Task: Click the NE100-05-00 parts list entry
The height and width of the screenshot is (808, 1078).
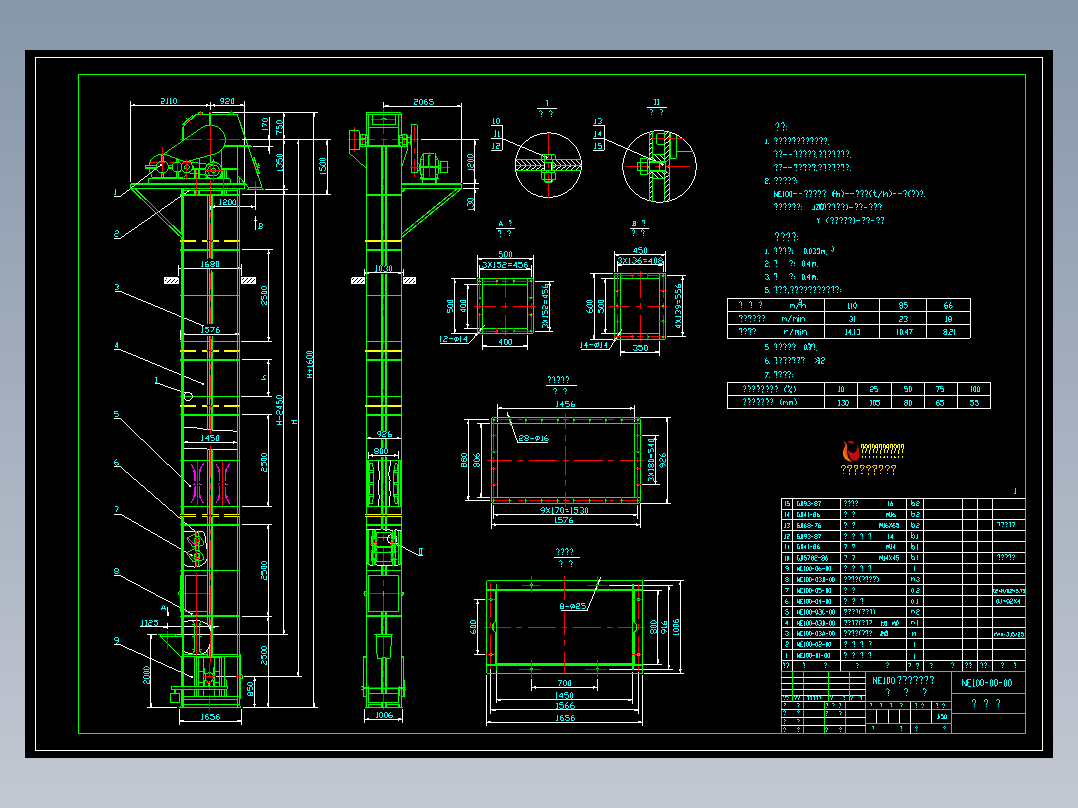Action: (x=815, y=590)
